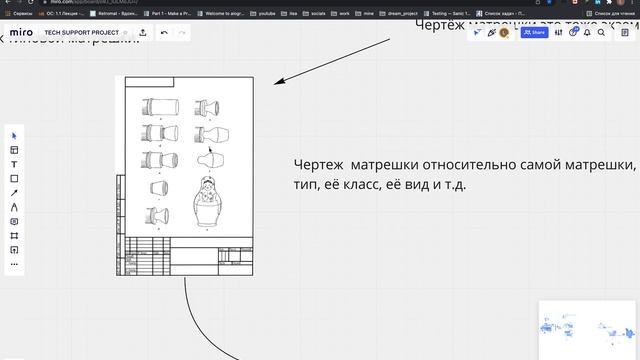640x360 pixels.
Task: Open the activity timer icon with badge
Action: tap(573, 32)
